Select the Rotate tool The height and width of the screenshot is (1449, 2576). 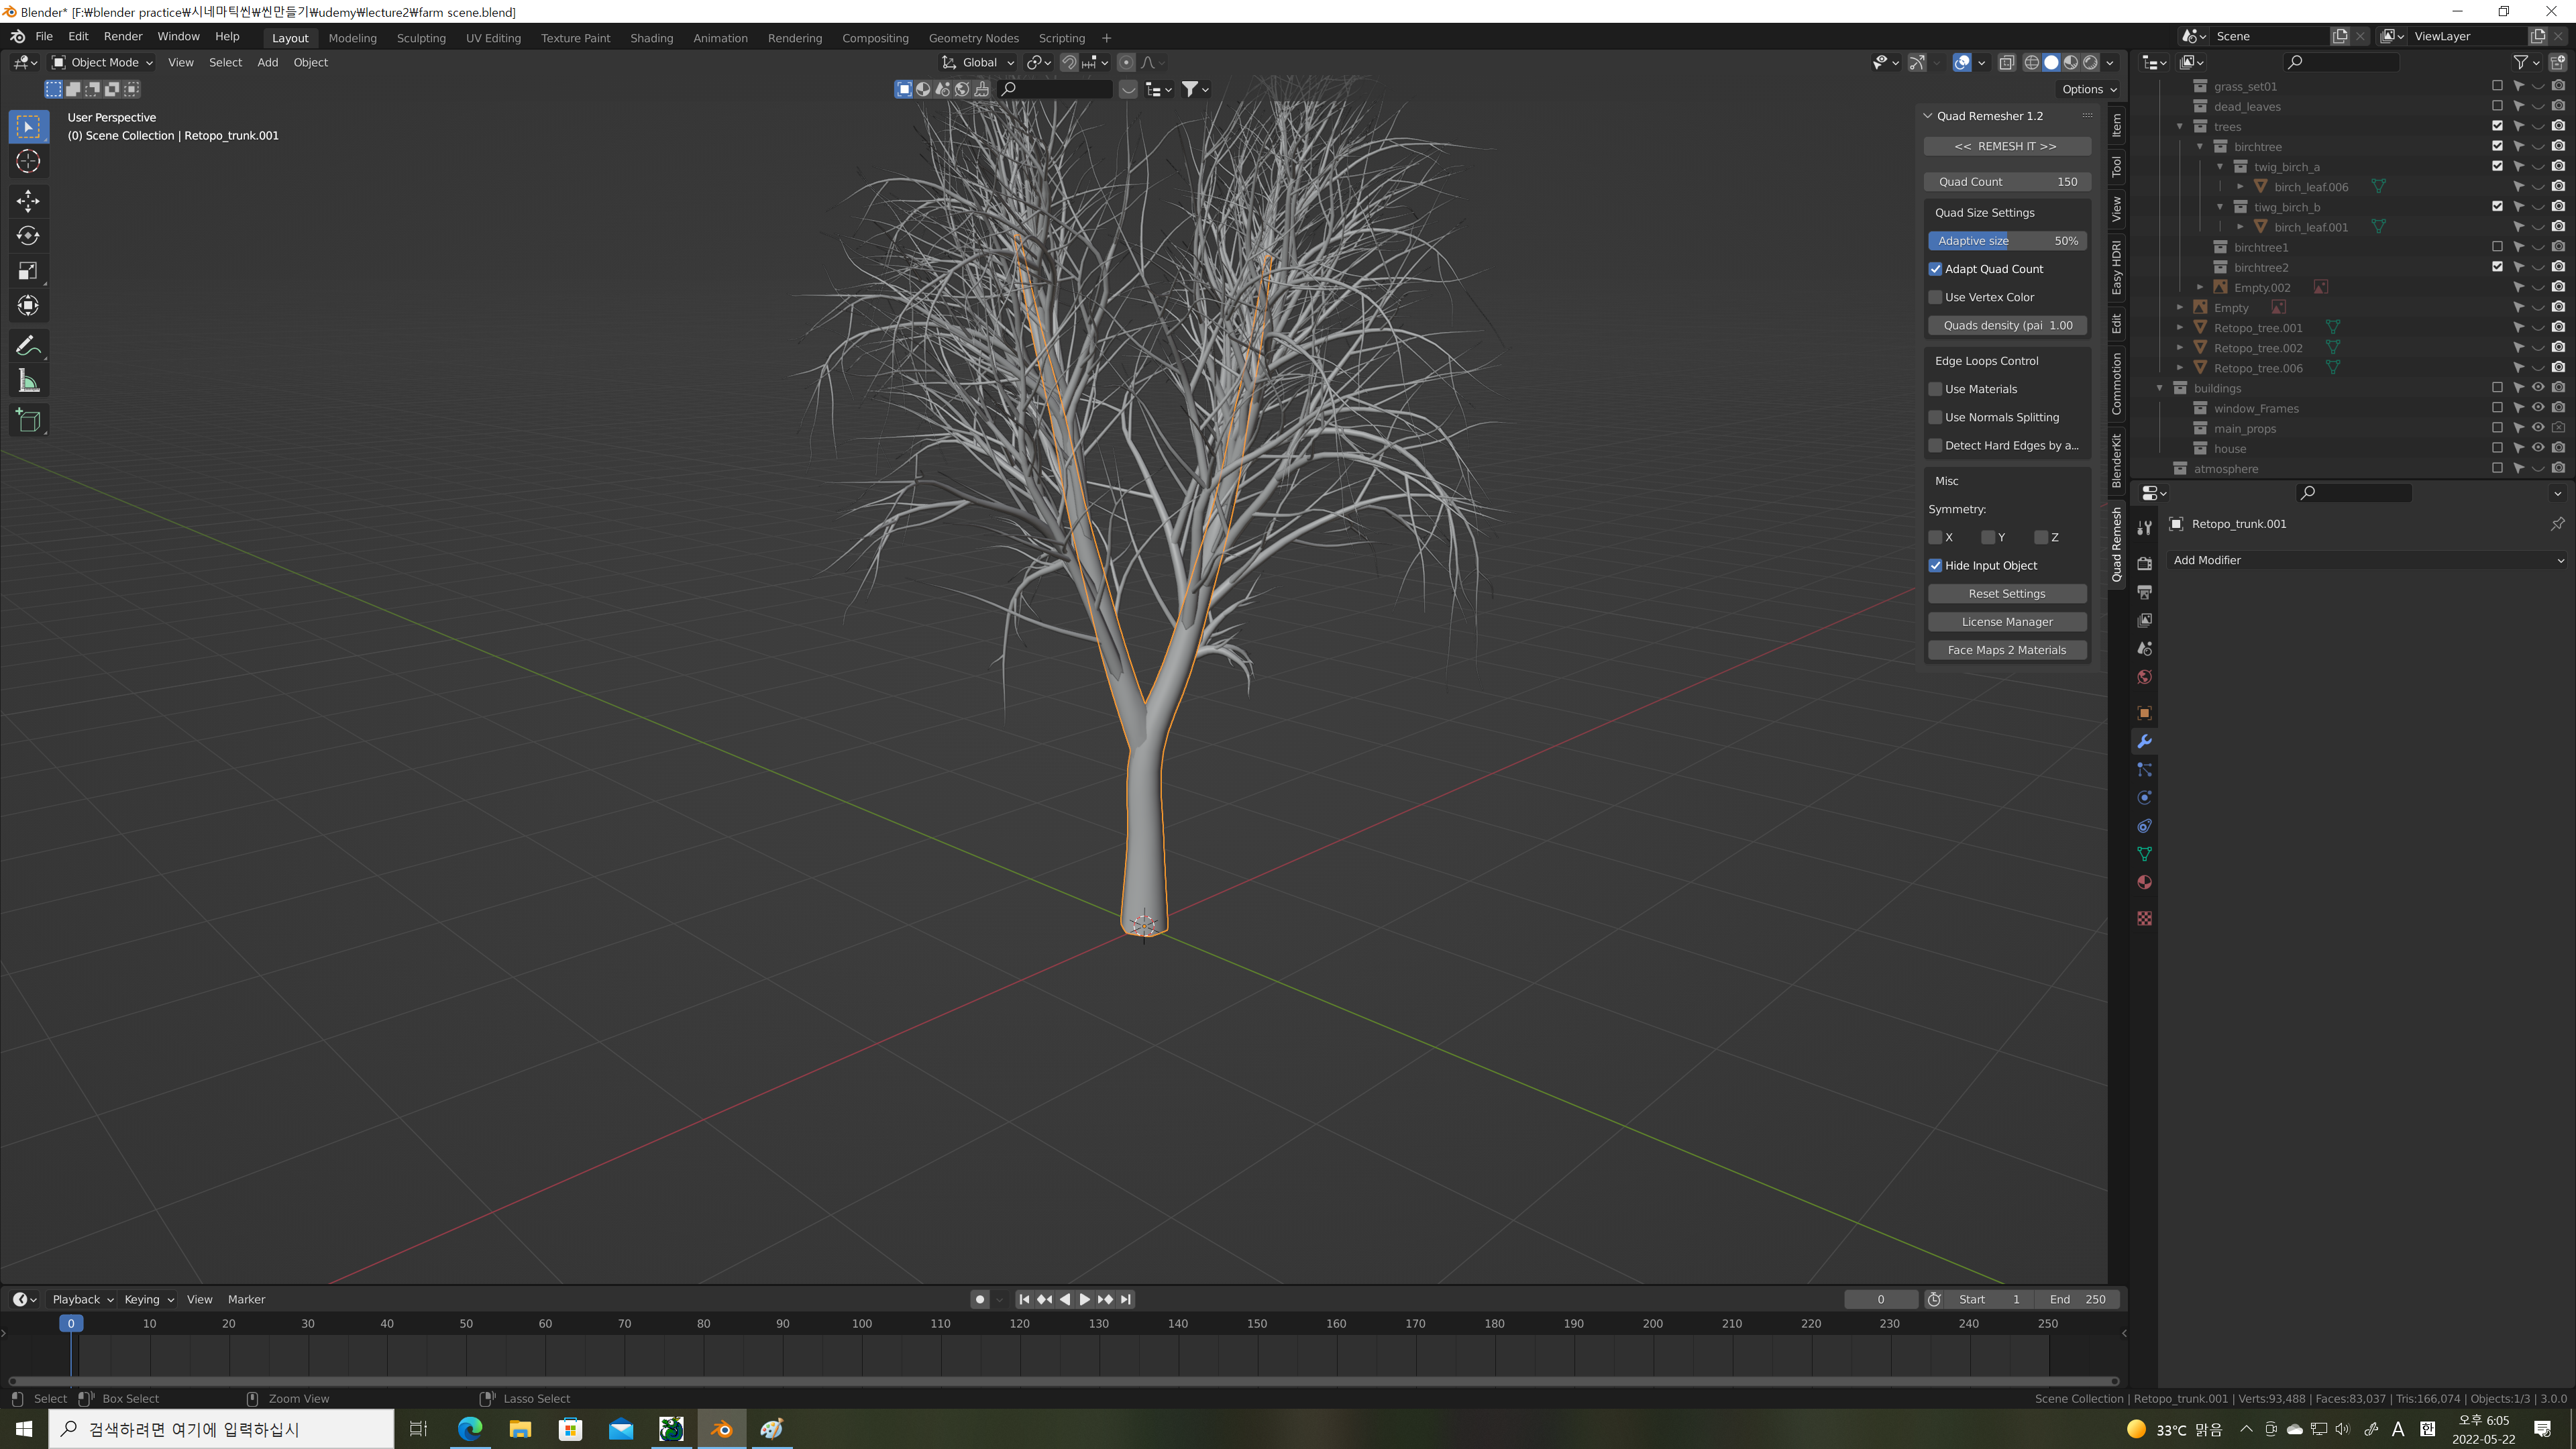[28, 236]
